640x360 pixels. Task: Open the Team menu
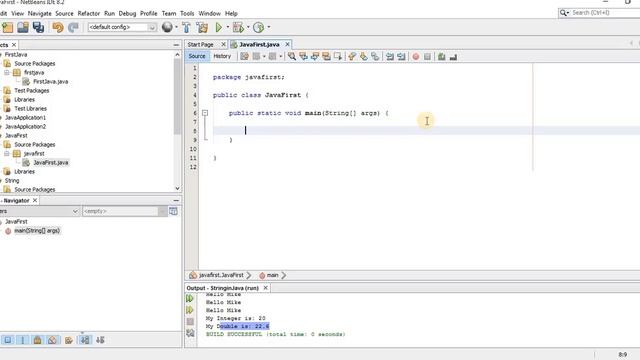169,13
